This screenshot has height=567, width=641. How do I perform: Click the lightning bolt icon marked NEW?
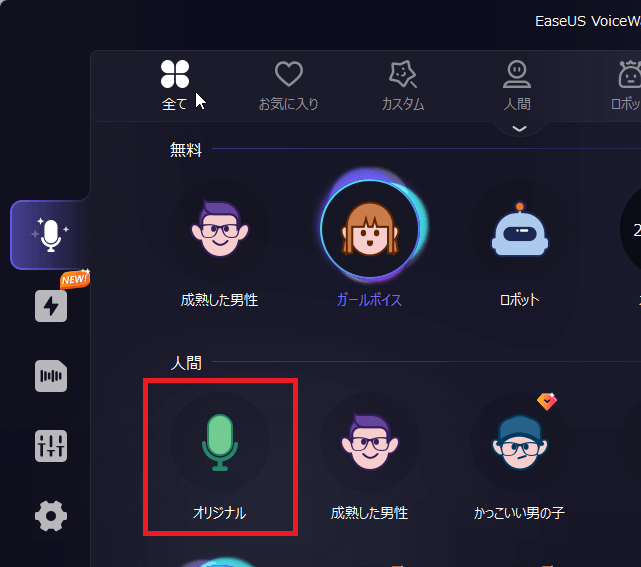[x=51, y=305]
